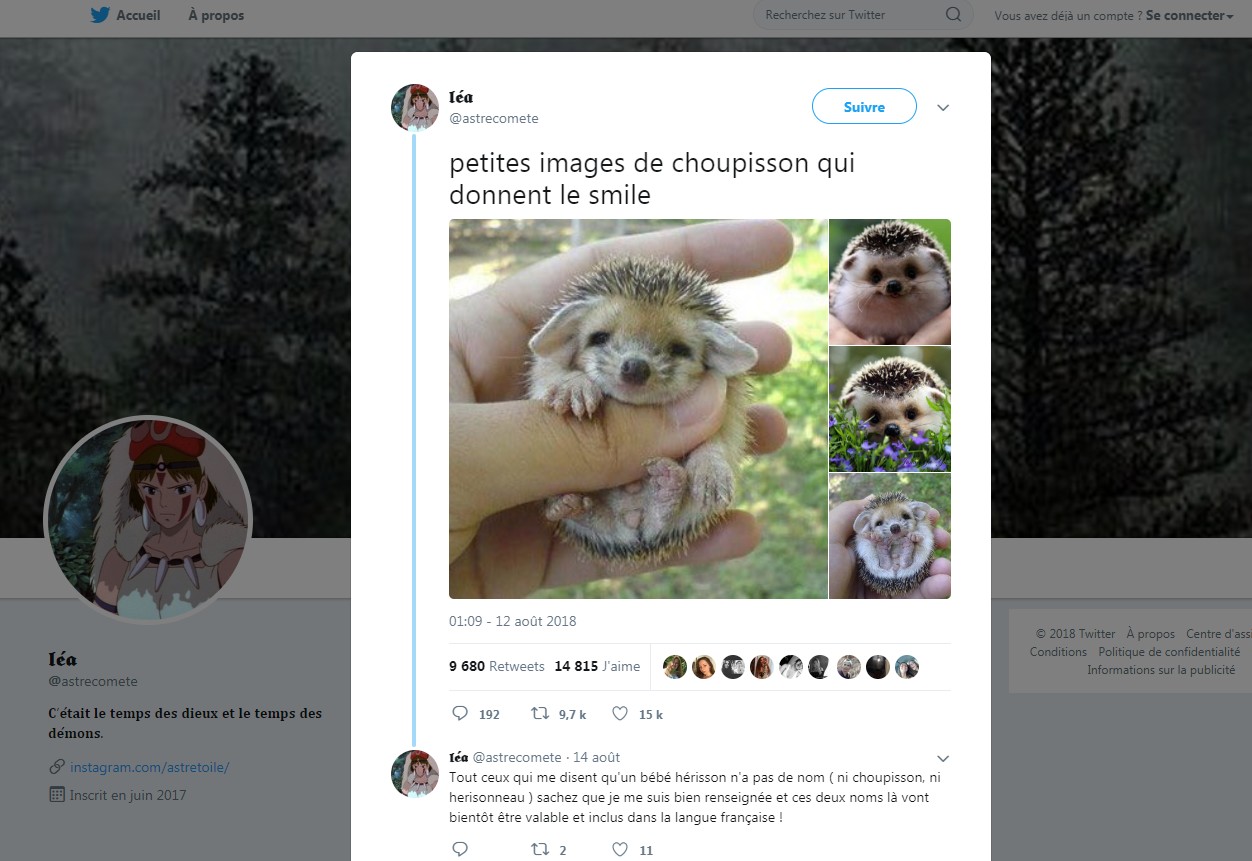Open the À propos menu item

click(x=216, y=15)
